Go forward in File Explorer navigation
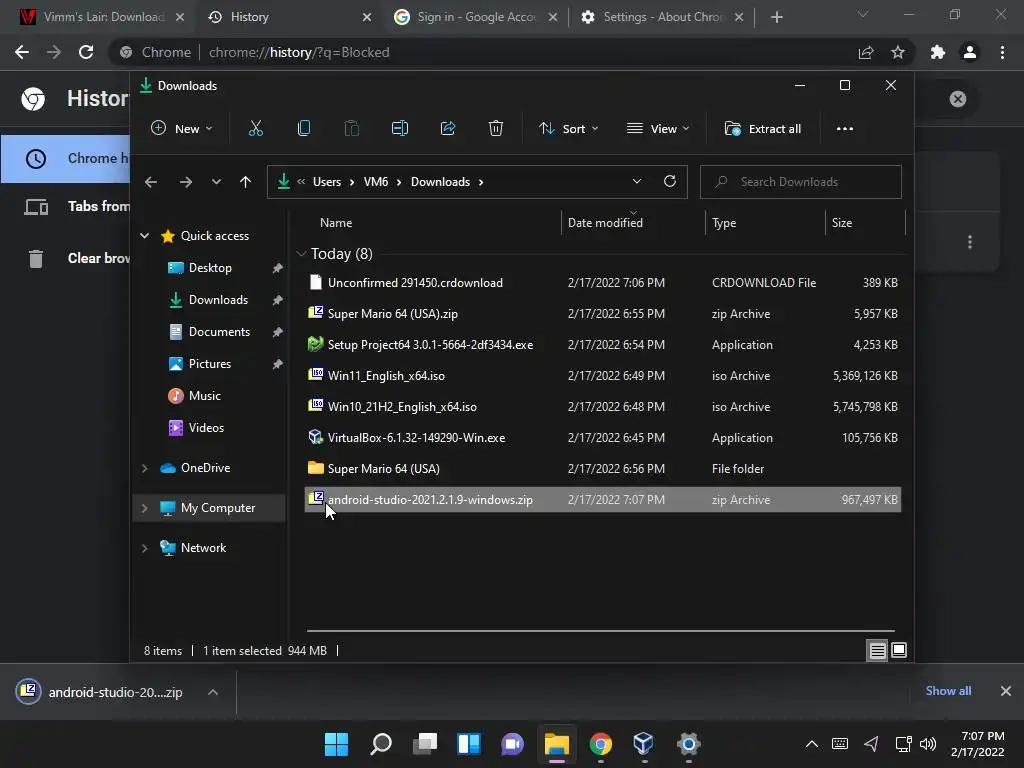This screenshot has width=1024, height=768. (185, 182)
